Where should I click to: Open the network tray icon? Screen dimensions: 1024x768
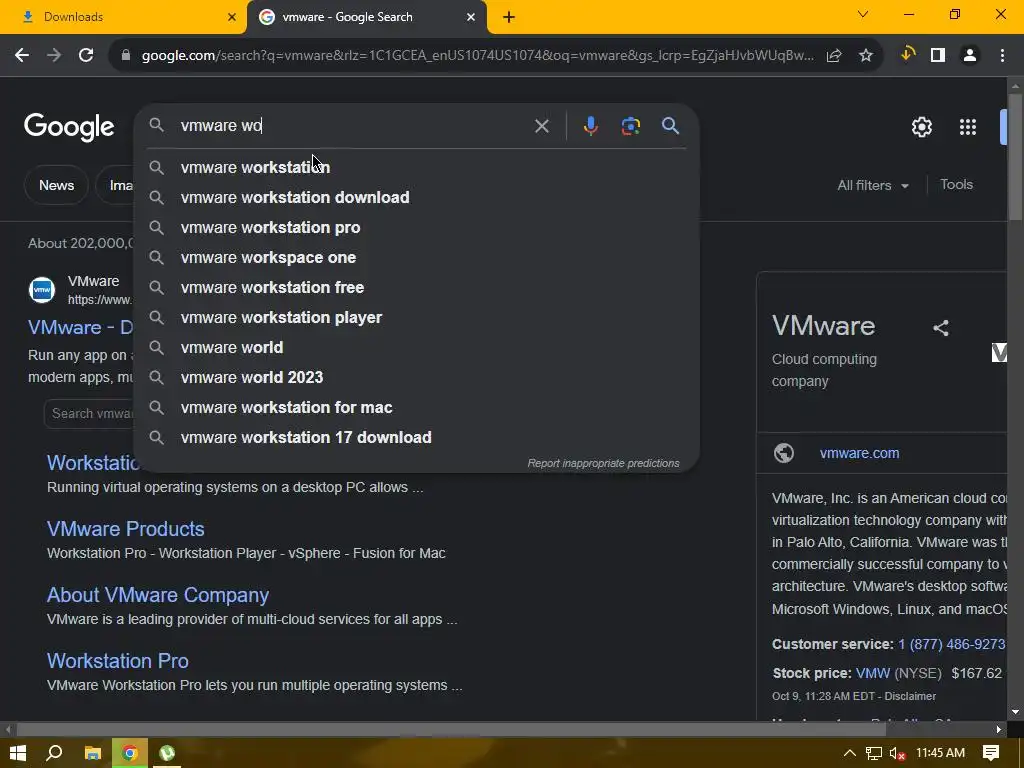tap(874, 754)
